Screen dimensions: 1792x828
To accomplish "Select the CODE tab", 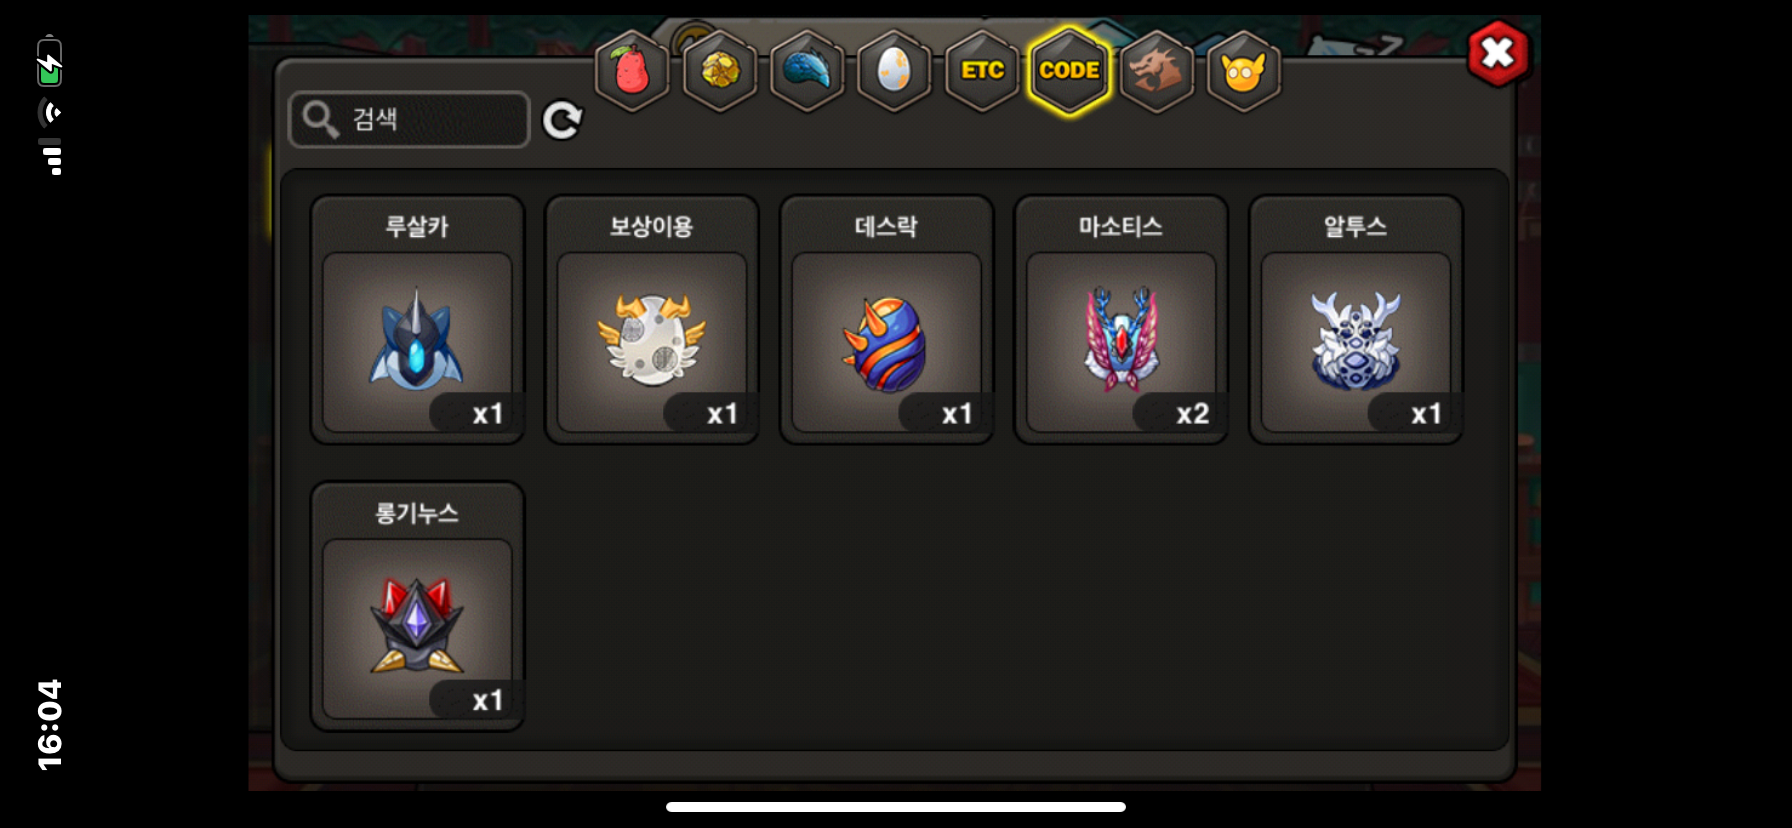I will (1069, 71).
